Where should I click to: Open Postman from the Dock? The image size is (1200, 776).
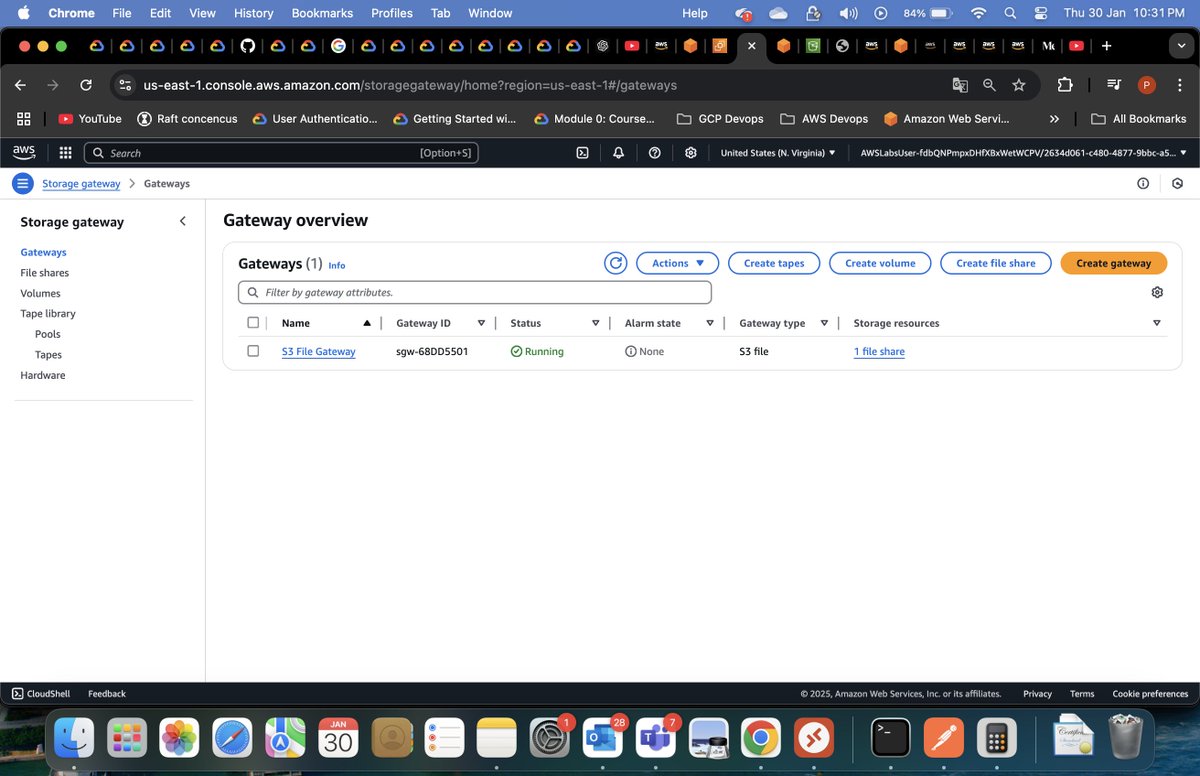coord(943,738)
